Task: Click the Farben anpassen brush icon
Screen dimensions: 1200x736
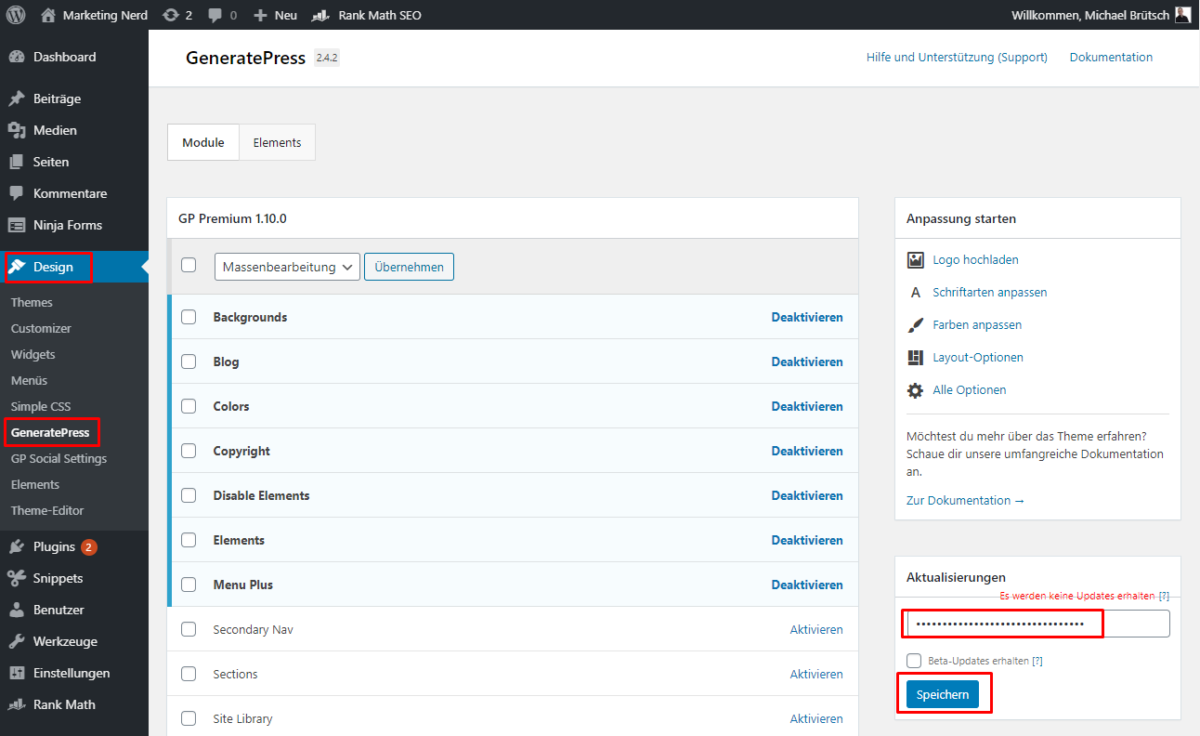Action: [915, 325]
